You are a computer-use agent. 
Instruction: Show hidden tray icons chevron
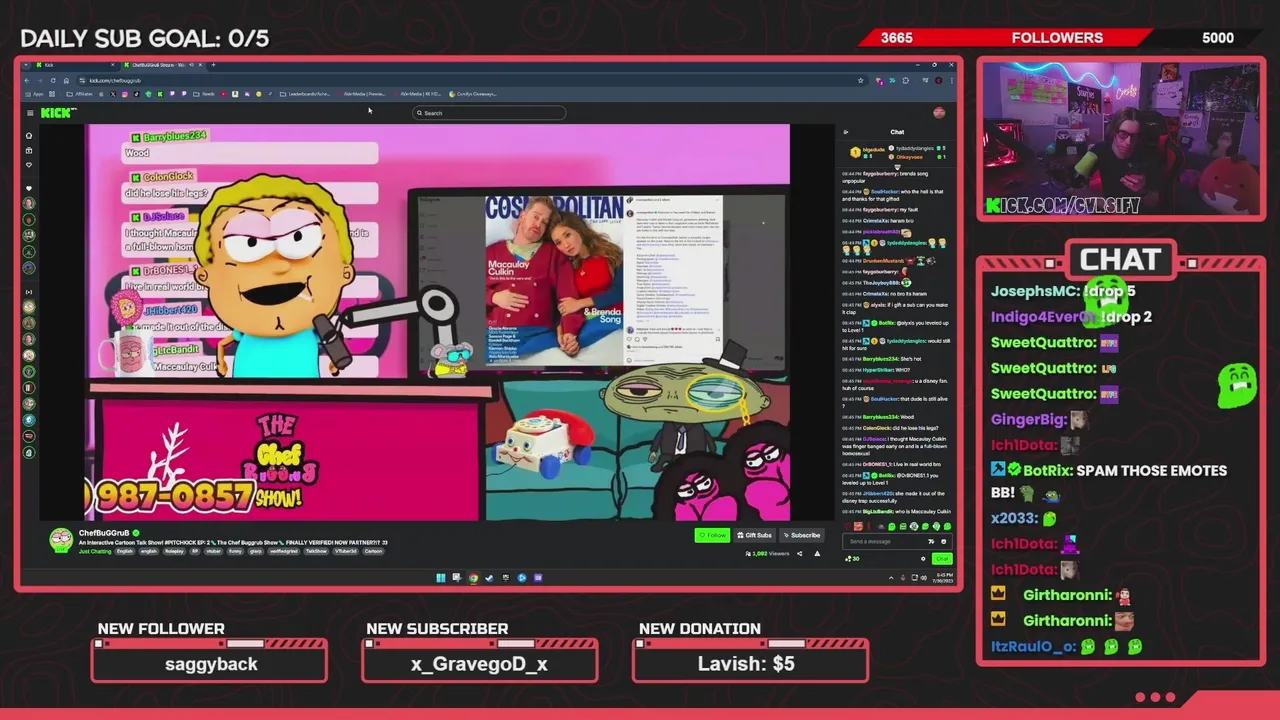(x=891, y=578)
